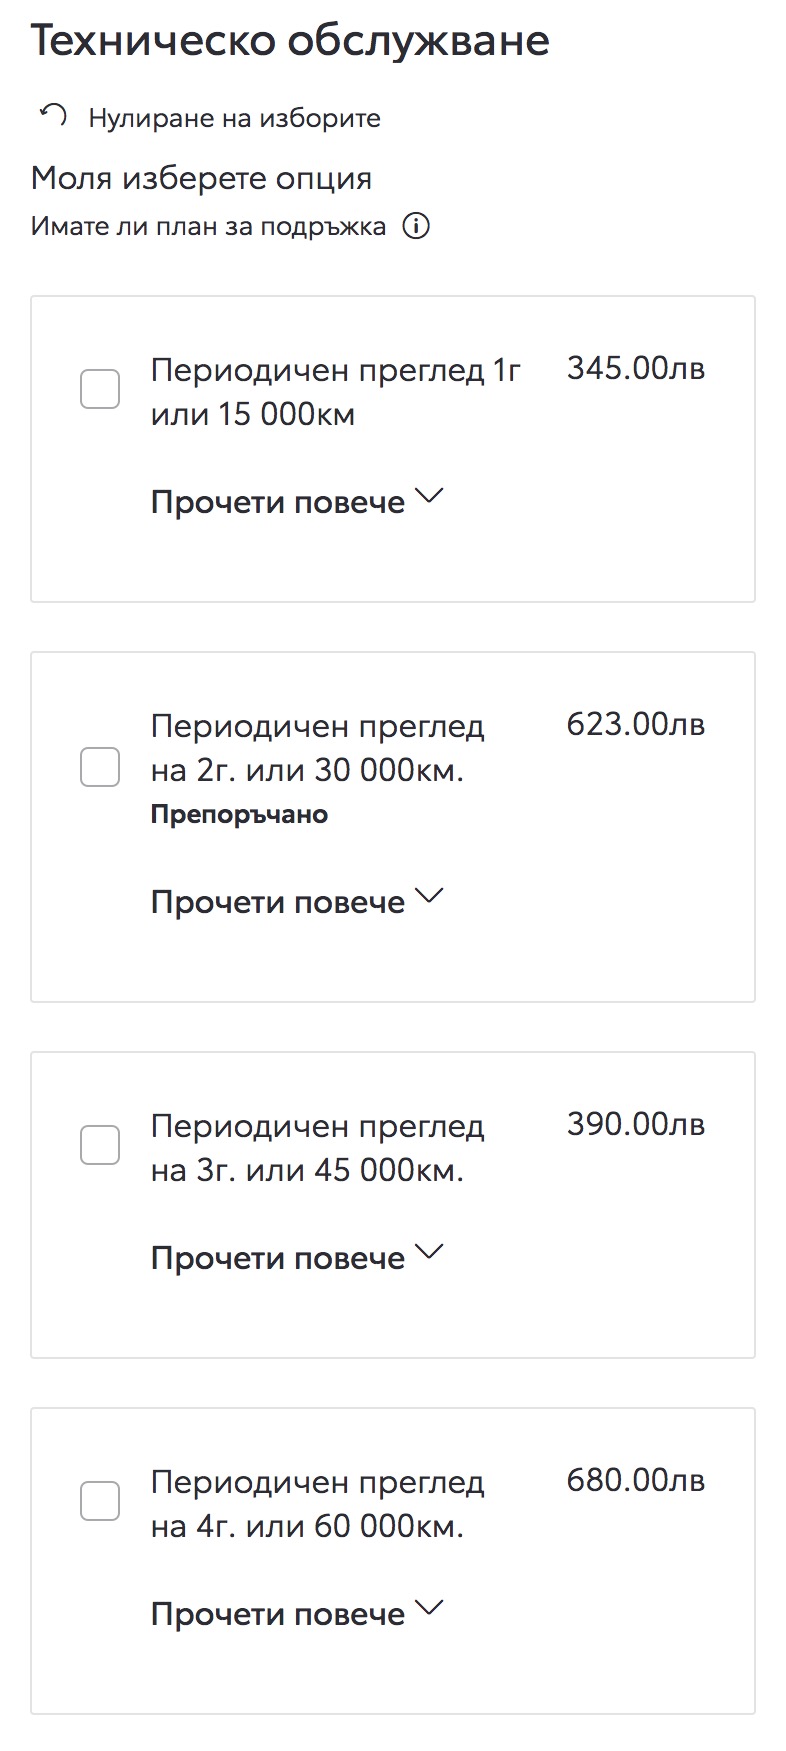Click the 'Периодичен преглед 1г' option label
The image size is (786, 1751).
pos(335,392)
